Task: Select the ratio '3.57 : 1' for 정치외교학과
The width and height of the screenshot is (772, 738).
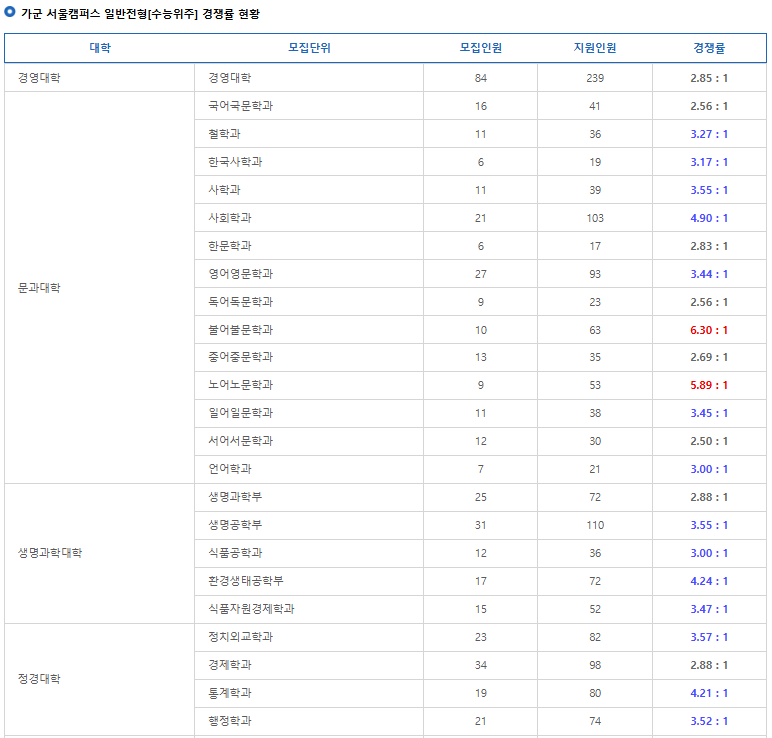Action: (x=709, y=637)
